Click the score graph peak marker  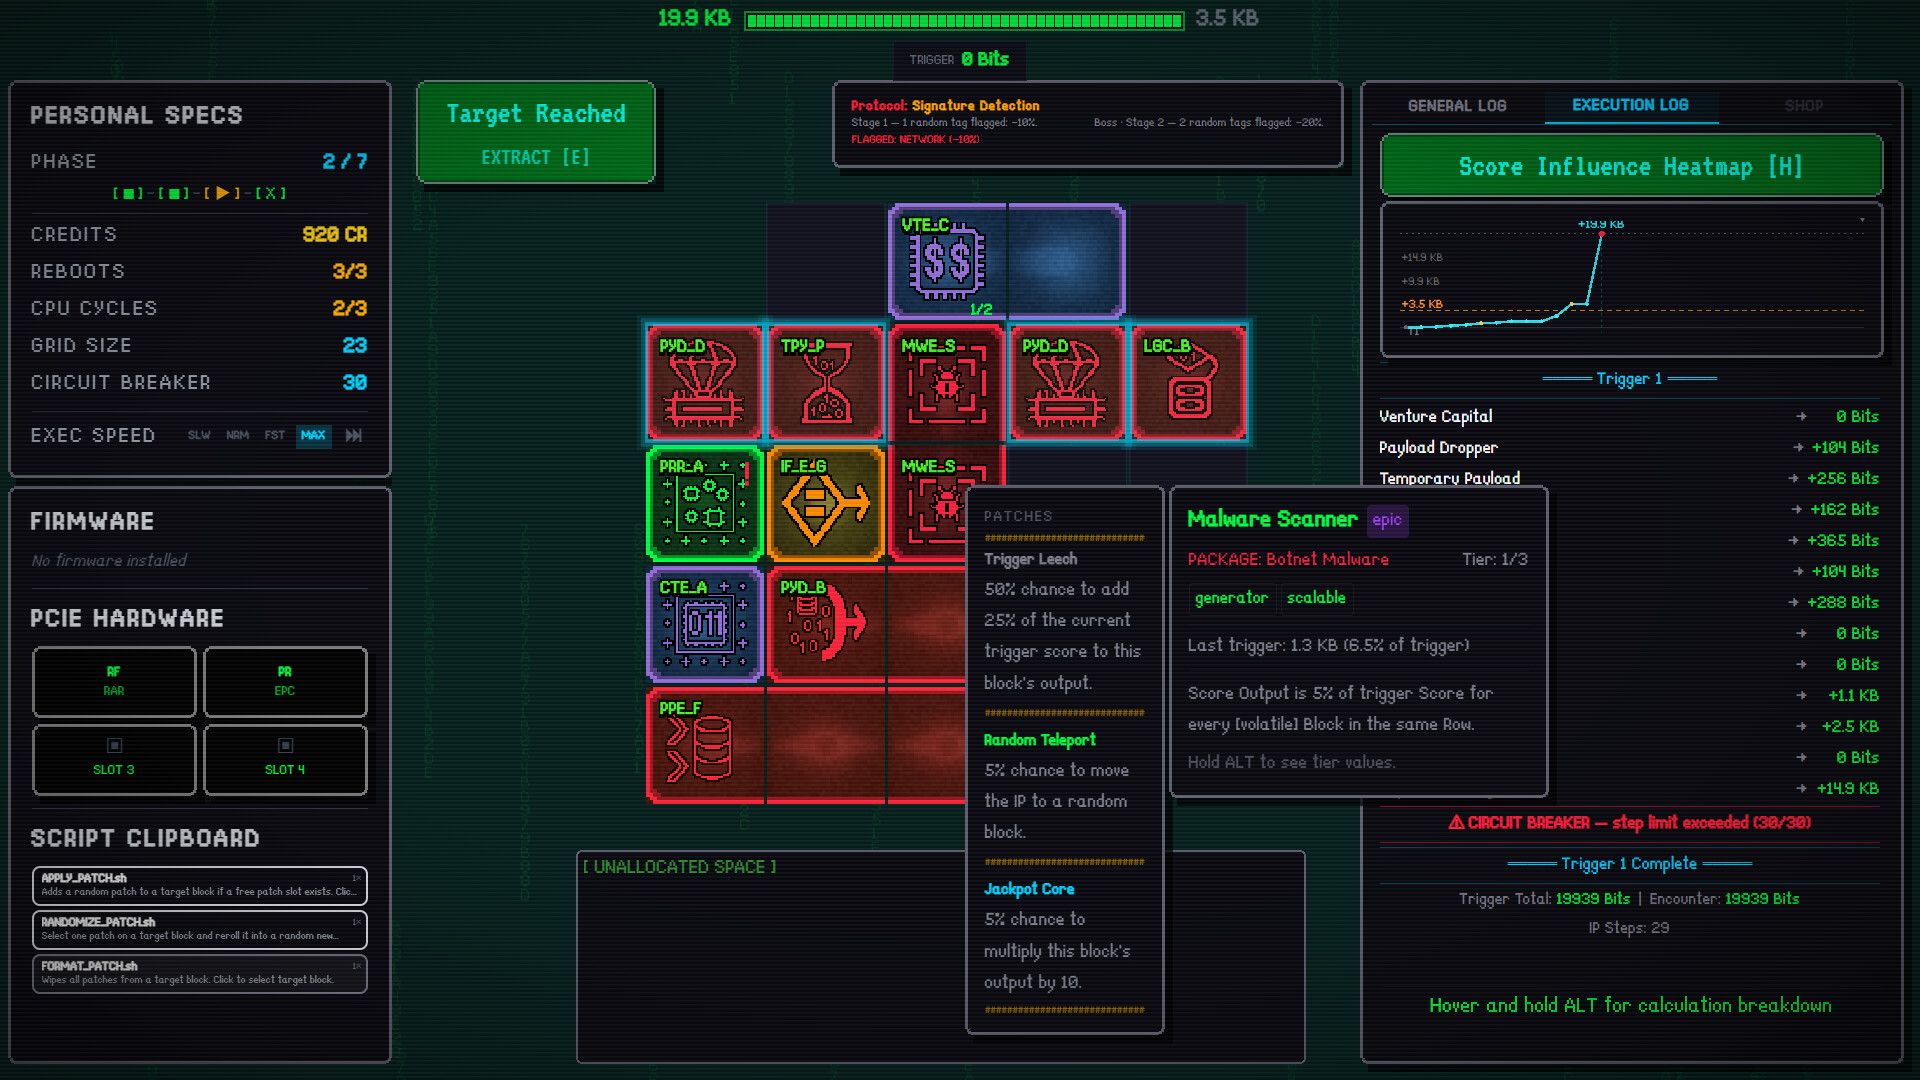click(x=1601, y=234)
